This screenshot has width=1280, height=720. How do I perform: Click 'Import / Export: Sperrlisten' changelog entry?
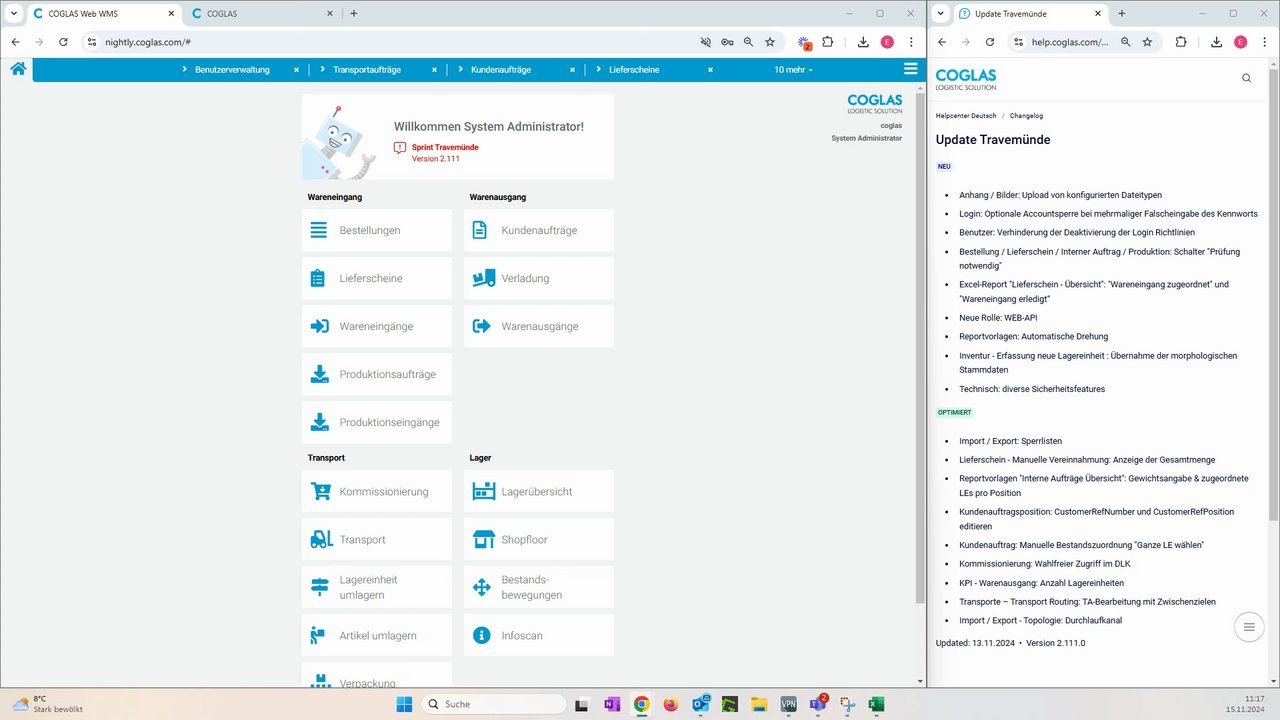pos(1010,441)
